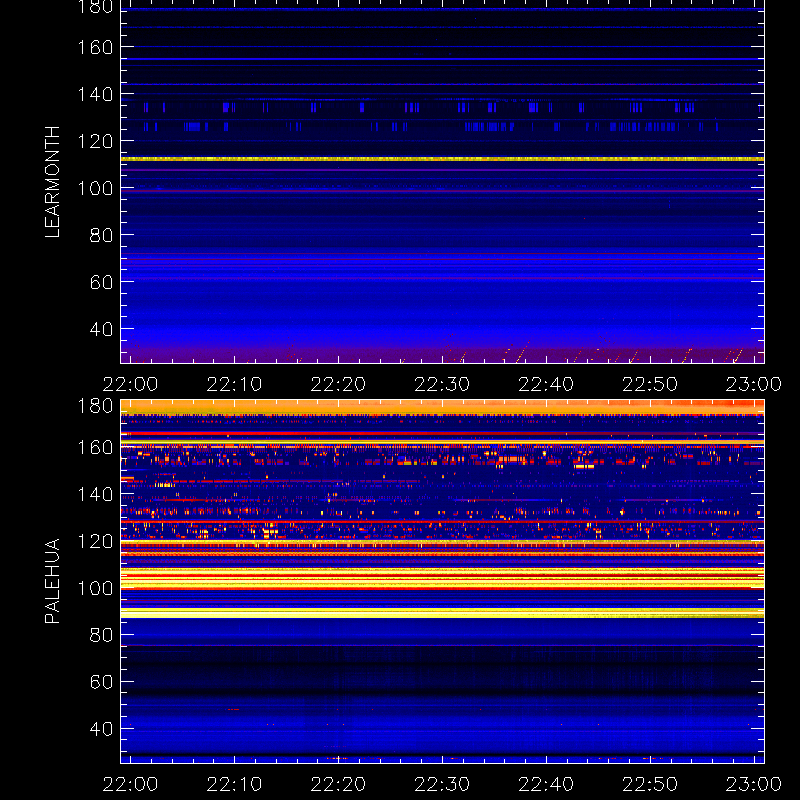Image resolution: width=800 pixels, height=800 pixels.
Task: Click the 160 tick label on Palehua axis
Action: [95, 447]
